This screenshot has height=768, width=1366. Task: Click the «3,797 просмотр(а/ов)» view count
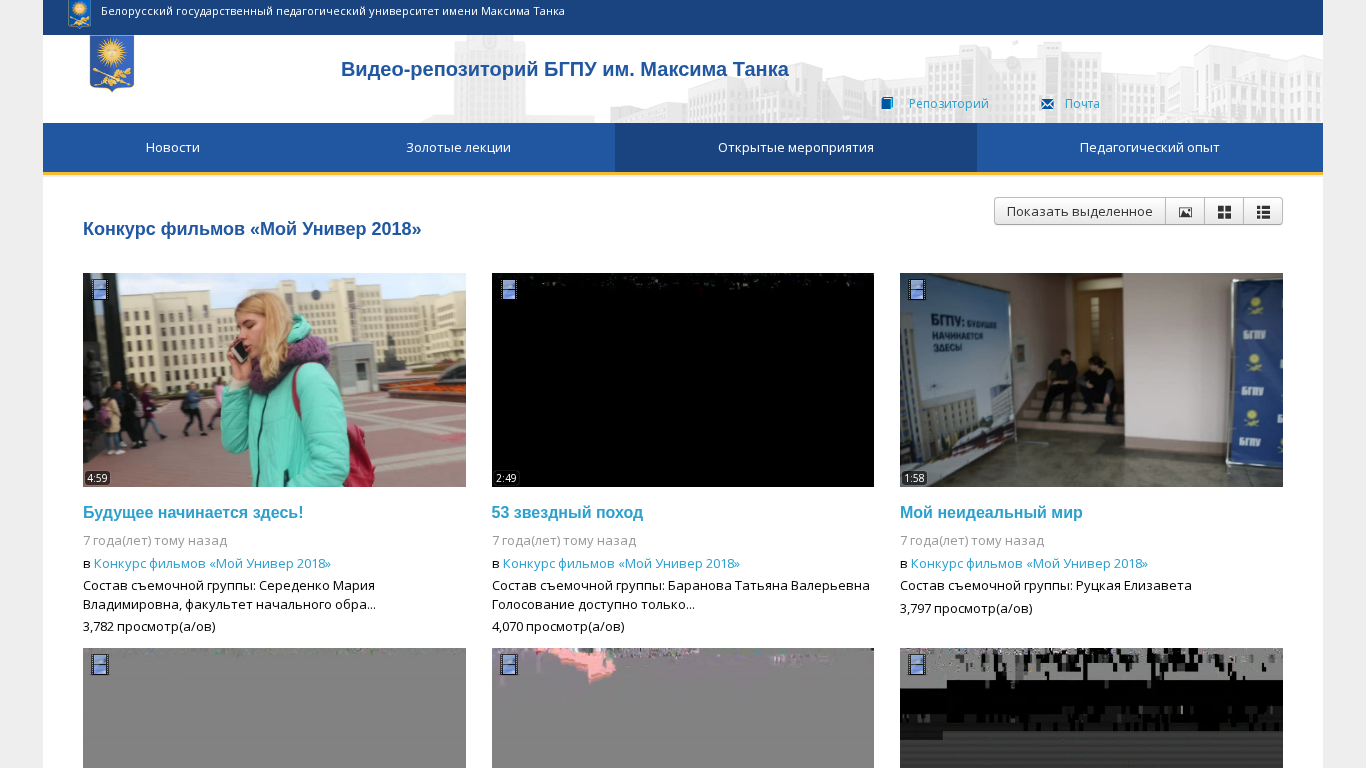pos(966,609)
